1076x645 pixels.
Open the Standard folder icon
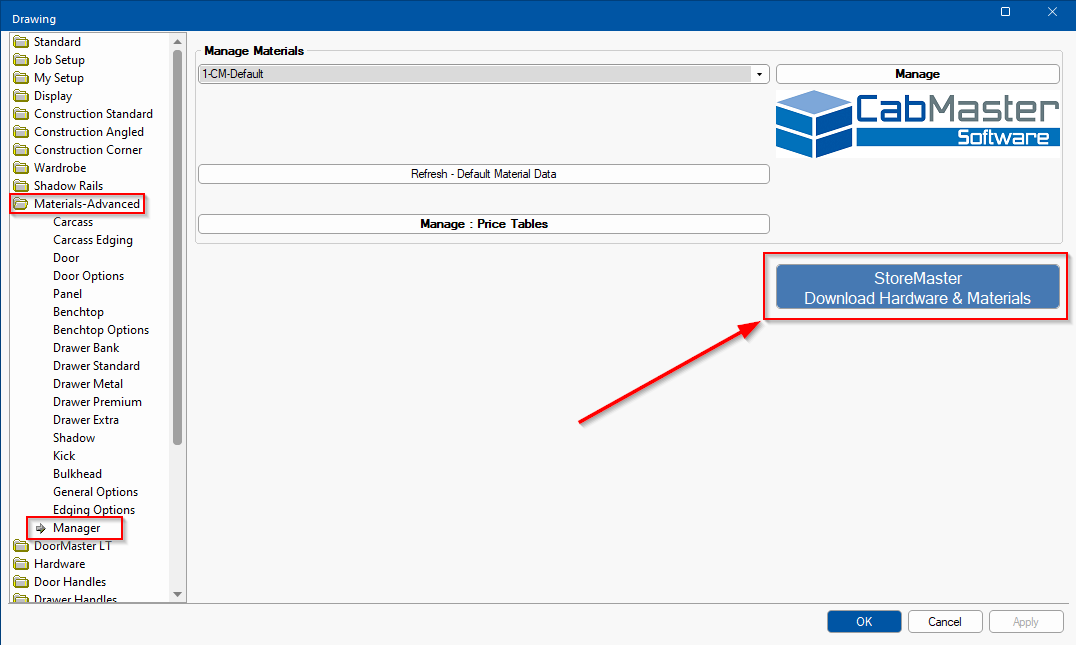point(21,42)
